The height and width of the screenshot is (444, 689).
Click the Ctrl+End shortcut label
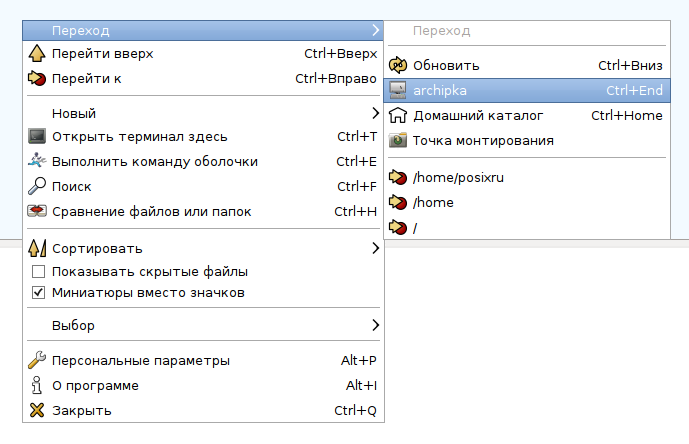635,91
